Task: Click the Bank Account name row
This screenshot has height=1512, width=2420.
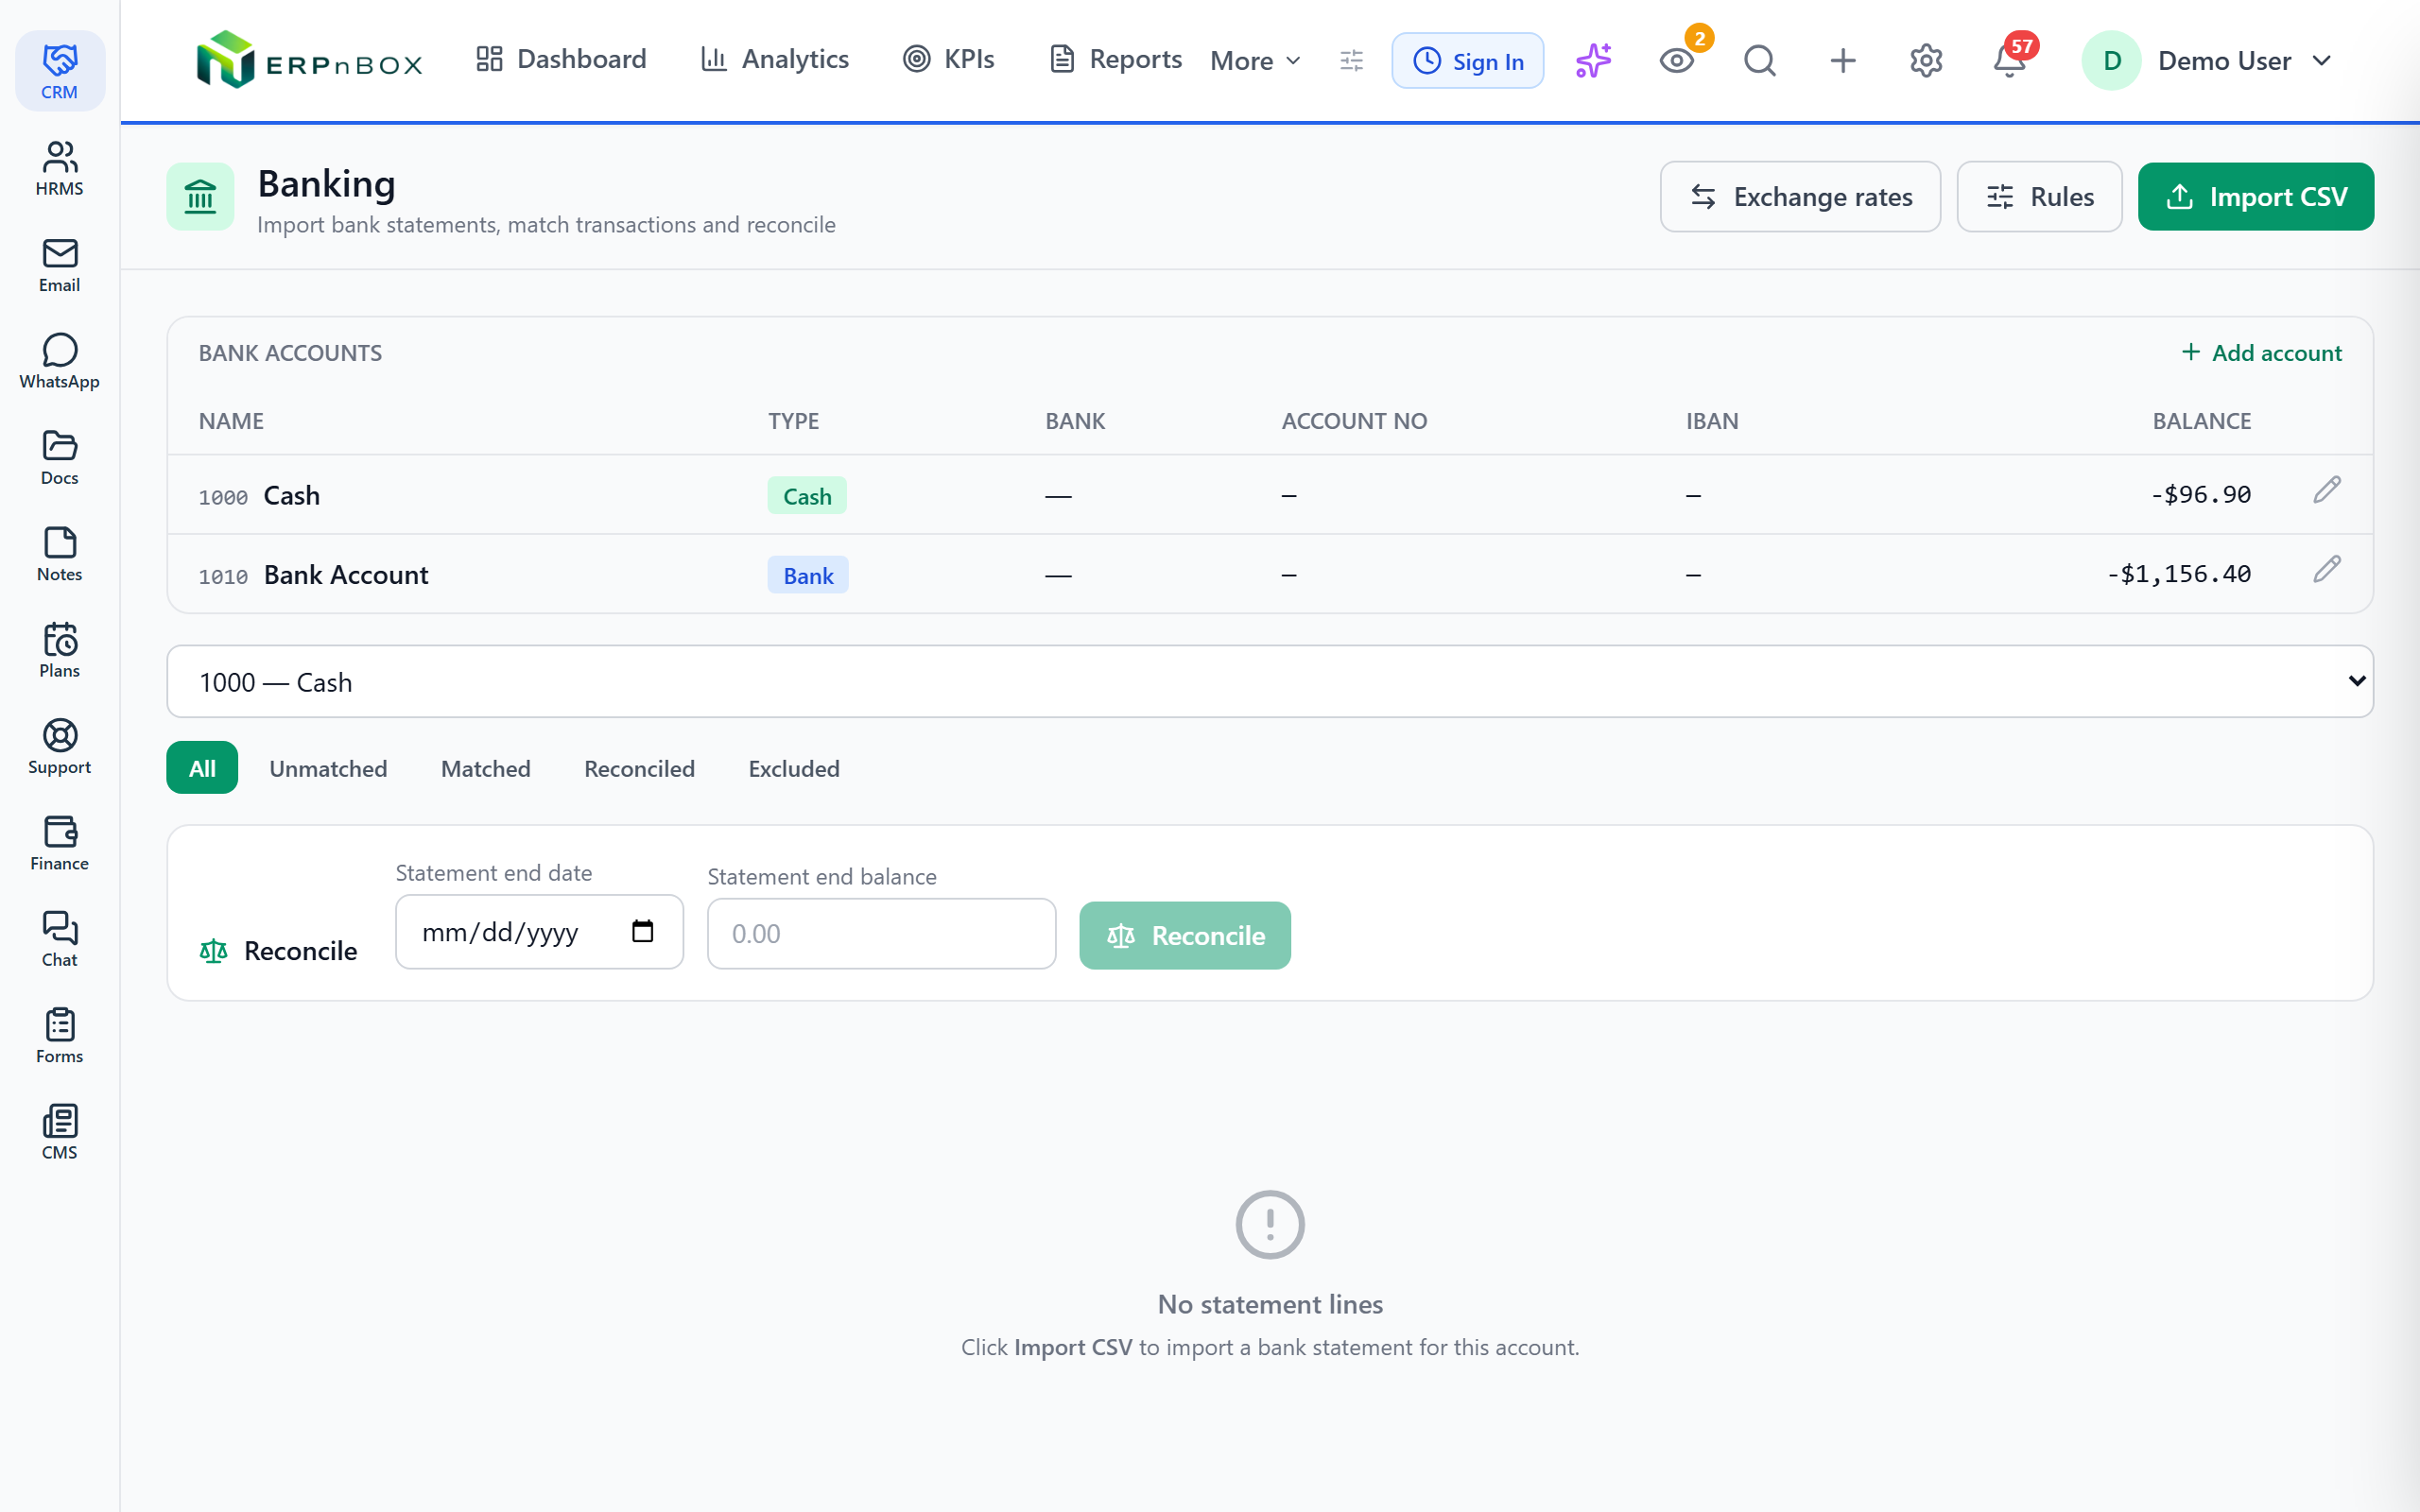Action: (346, 574)
